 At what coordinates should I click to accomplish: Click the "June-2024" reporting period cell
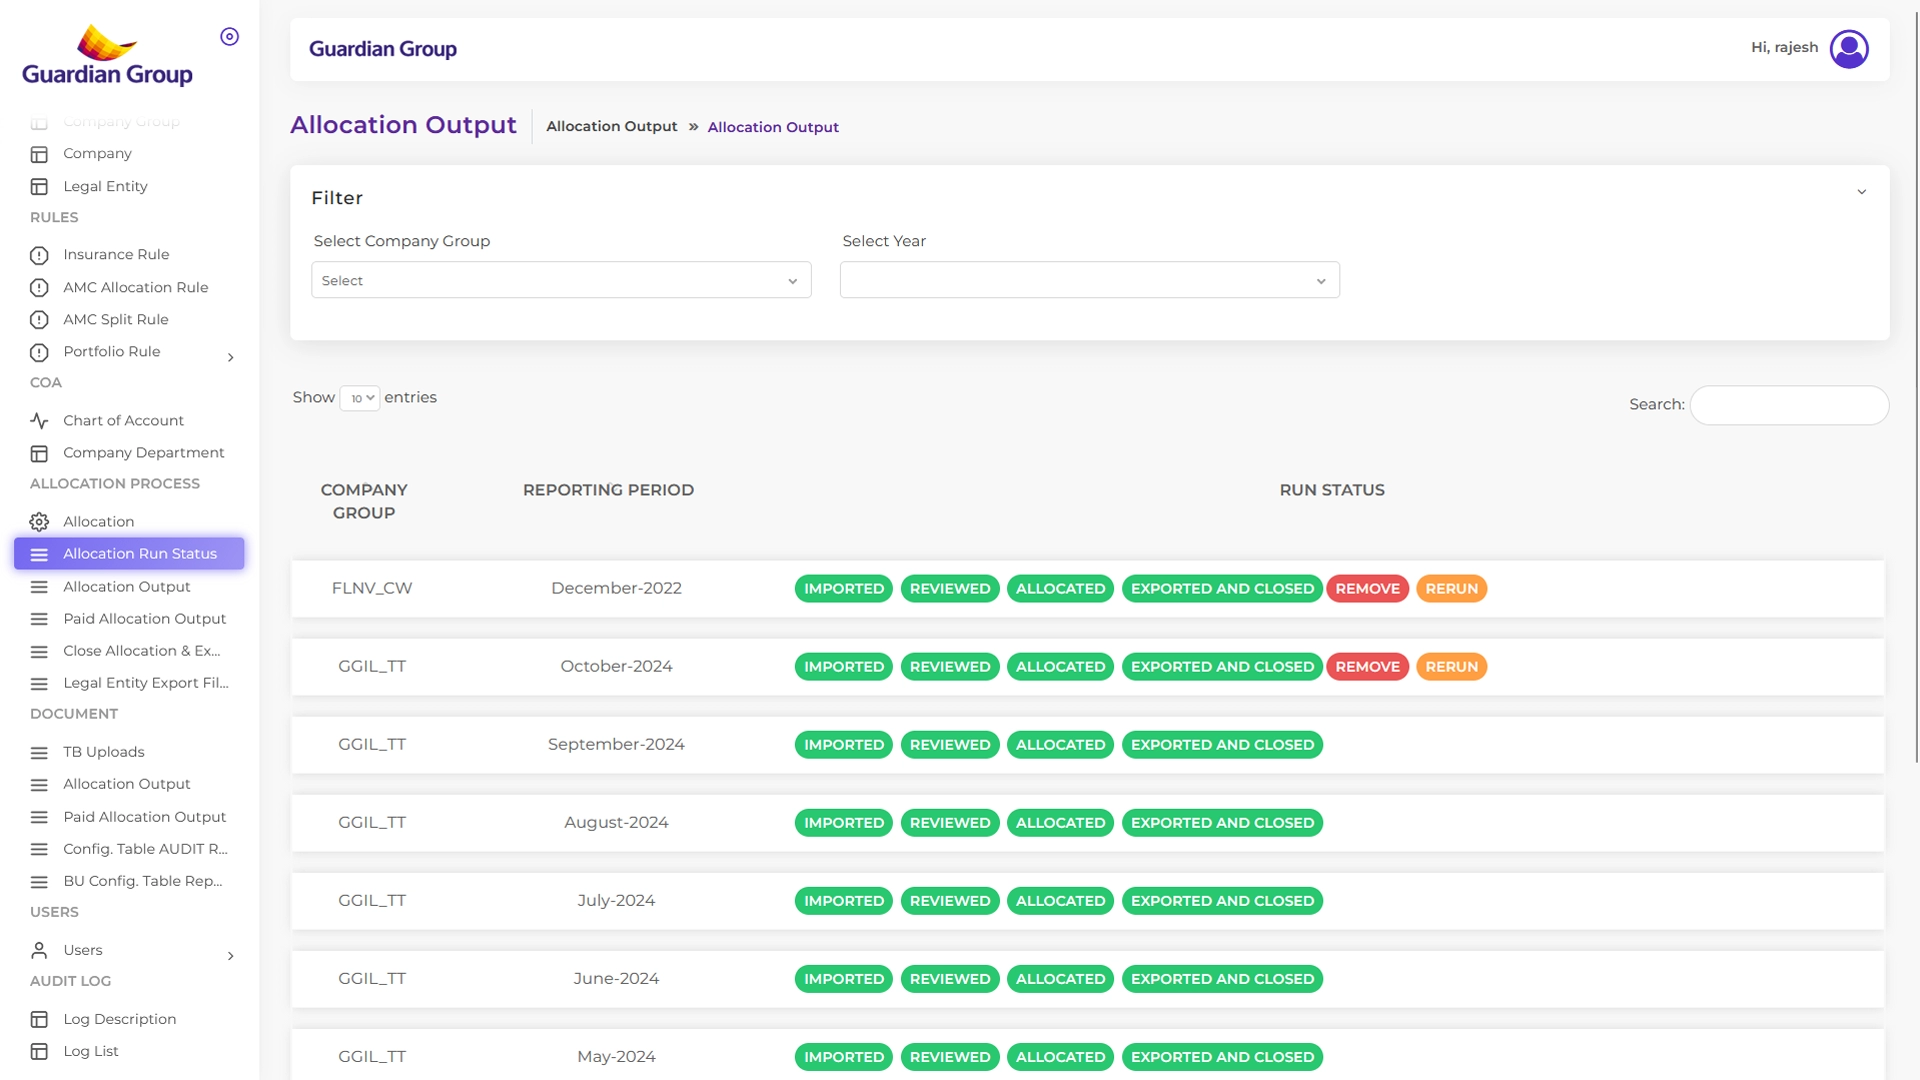pyautogui.click(x=616, y=979)
